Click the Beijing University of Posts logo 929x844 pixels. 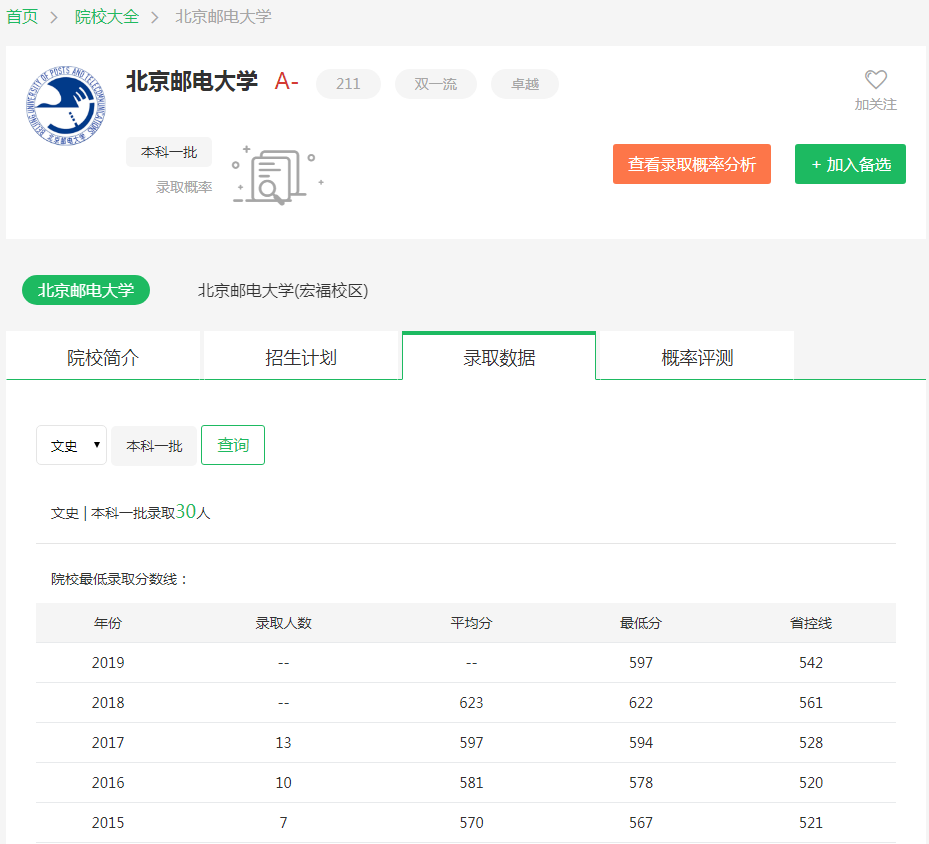[x=65, y=105]
